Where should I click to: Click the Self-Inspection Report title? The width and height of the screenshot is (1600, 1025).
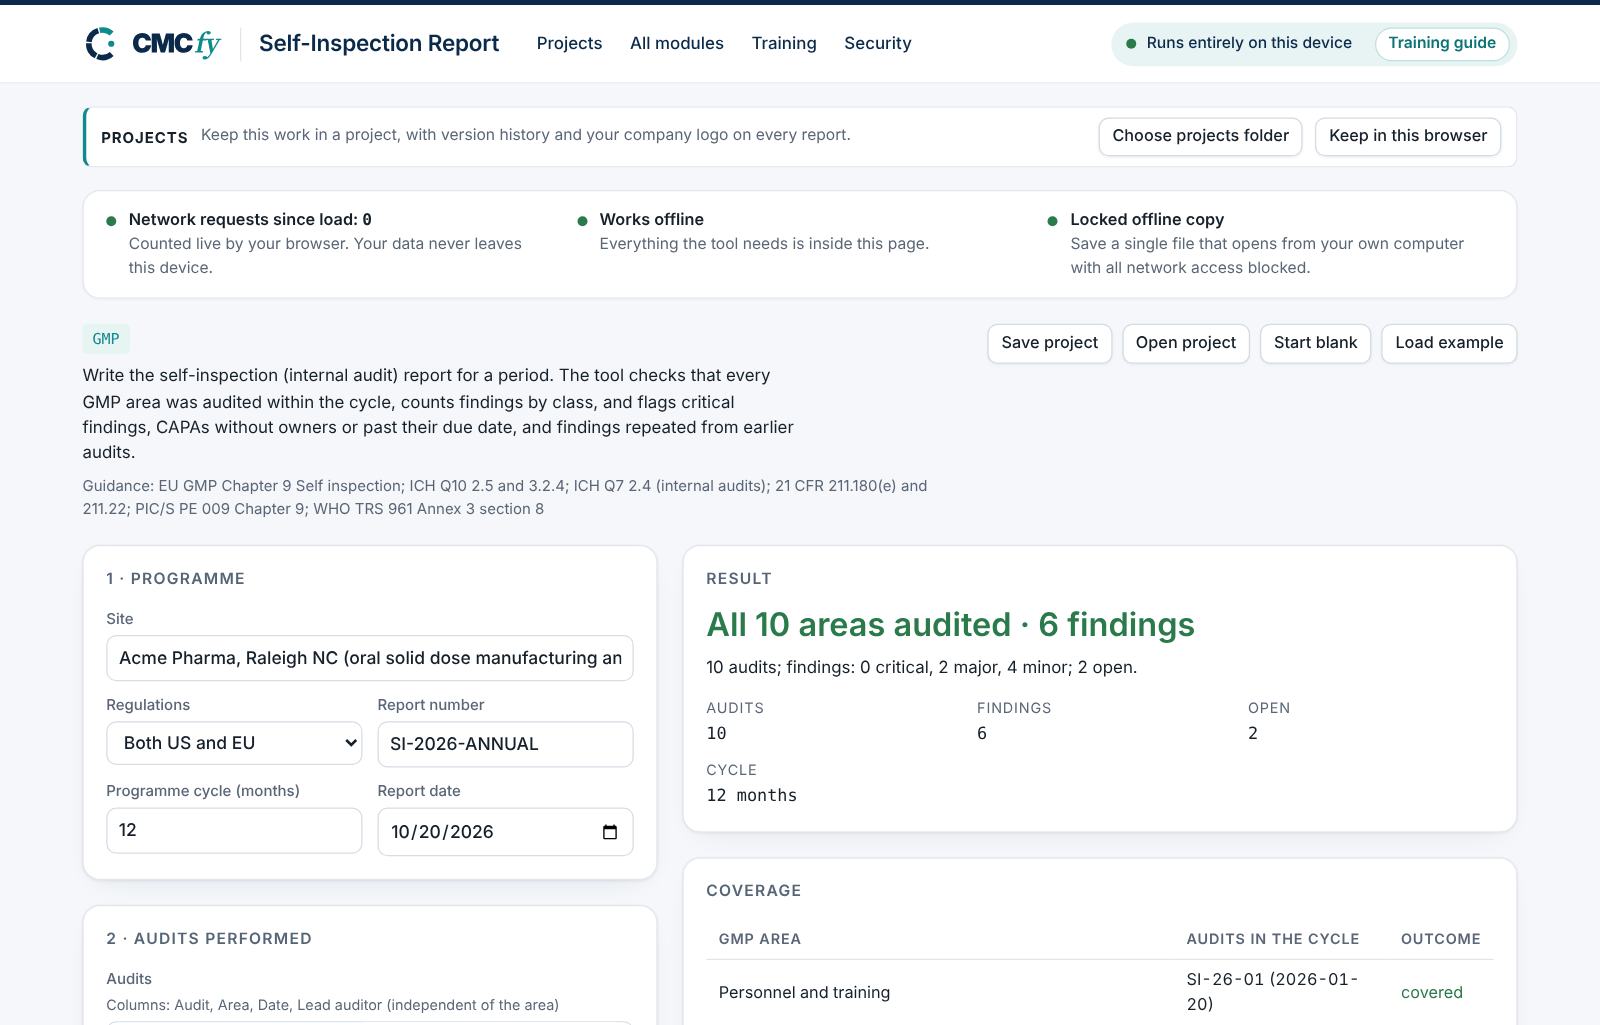tap(379, 43)
